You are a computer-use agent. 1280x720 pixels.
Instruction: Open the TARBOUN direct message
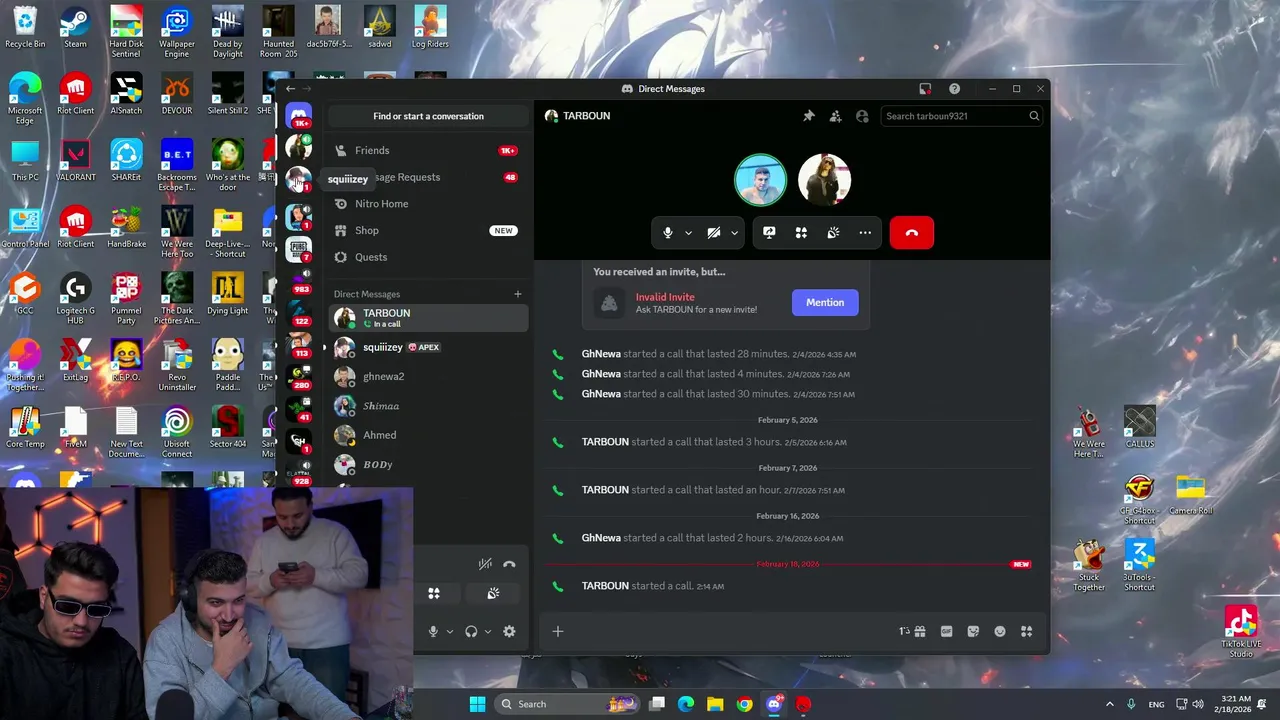[x=428, y=318]
